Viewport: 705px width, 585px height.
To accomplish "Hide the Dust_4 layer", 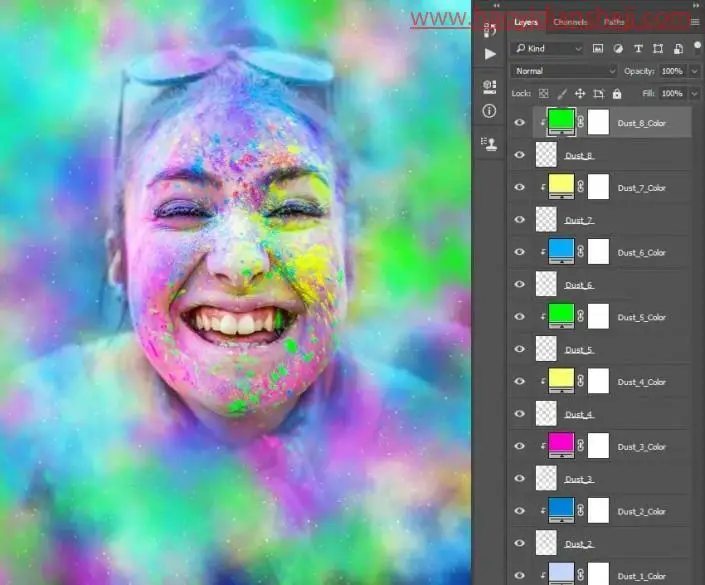I will [520, 414].
